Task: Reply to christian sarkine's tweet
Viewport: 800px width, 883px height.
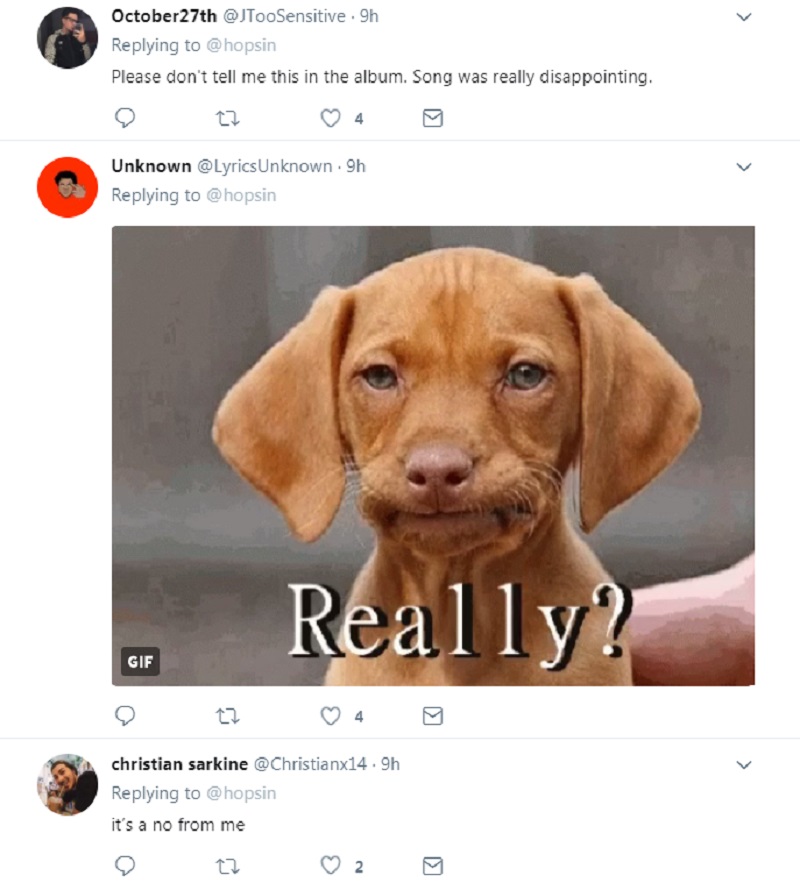Action: click(125, 866)
